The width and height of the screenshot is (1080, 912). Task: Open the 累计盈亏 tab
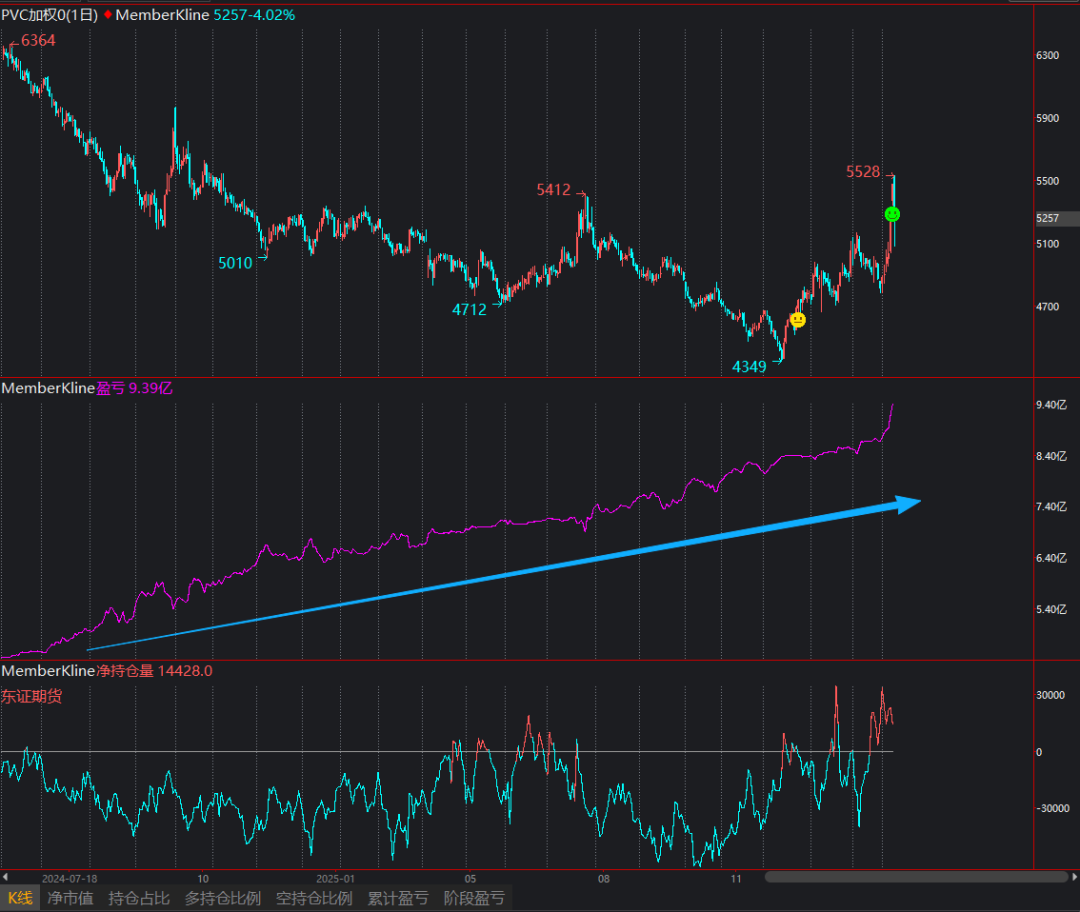tap(397, 898)
